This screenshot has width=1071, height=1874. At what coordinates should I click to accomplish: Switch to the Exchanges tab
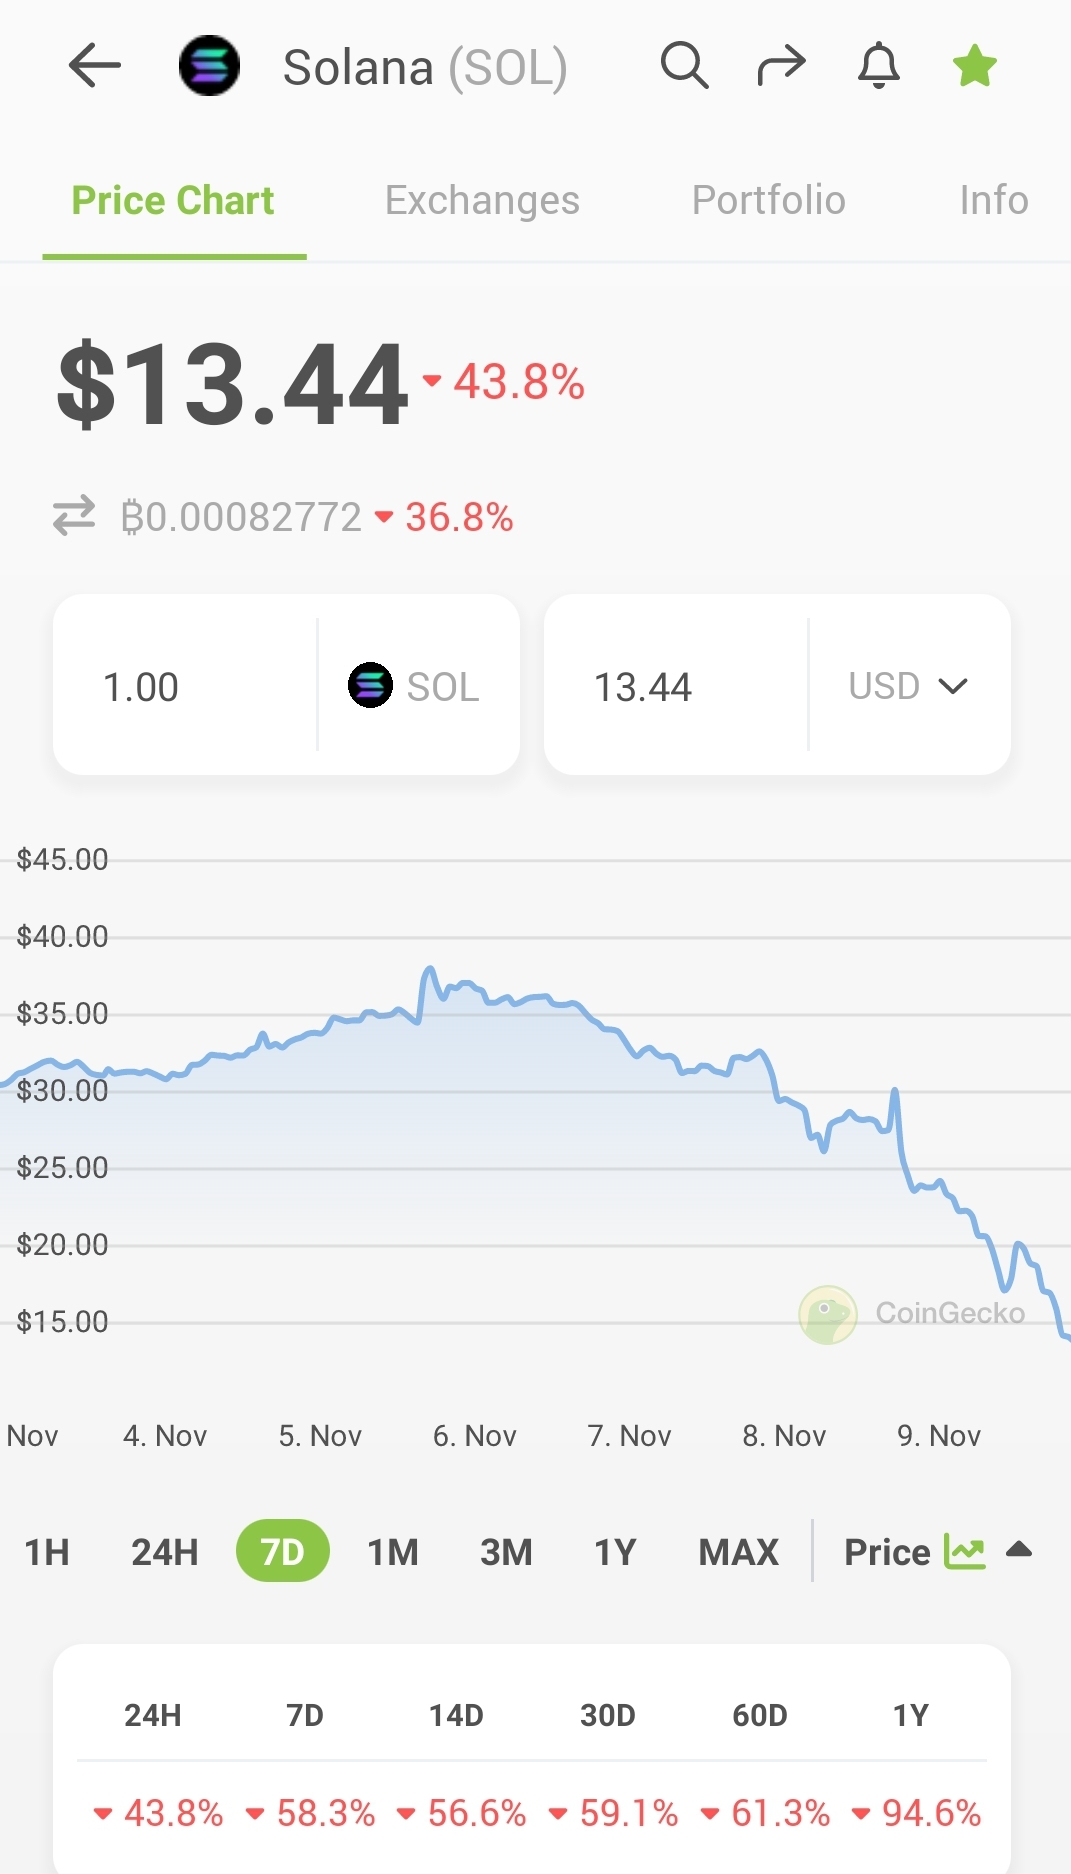(x=482, y=200)
